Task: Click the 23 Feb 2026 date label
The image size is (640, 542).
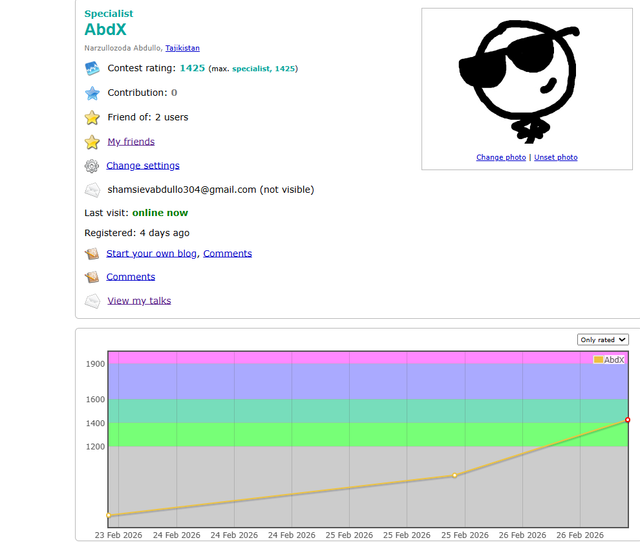Action: pos(118,535)
